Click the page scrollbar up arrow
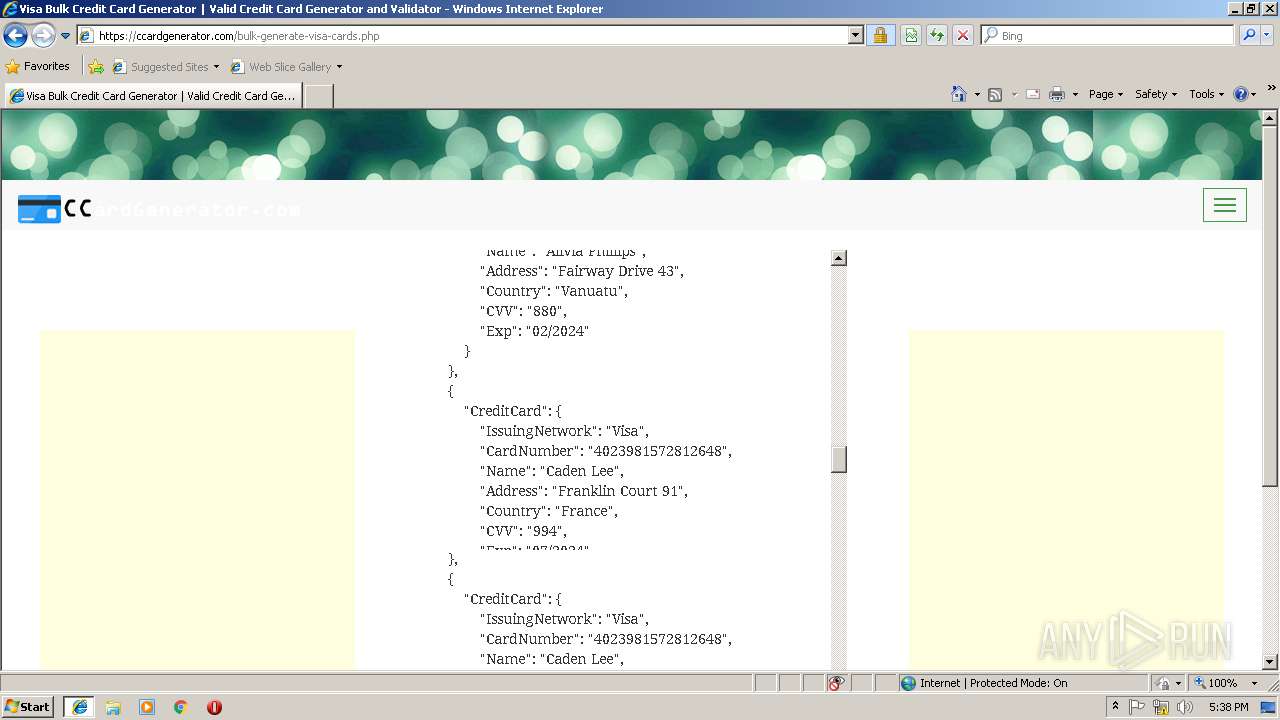Image resolution: width=1280 pixels, height=720 pixels. 1270,119
